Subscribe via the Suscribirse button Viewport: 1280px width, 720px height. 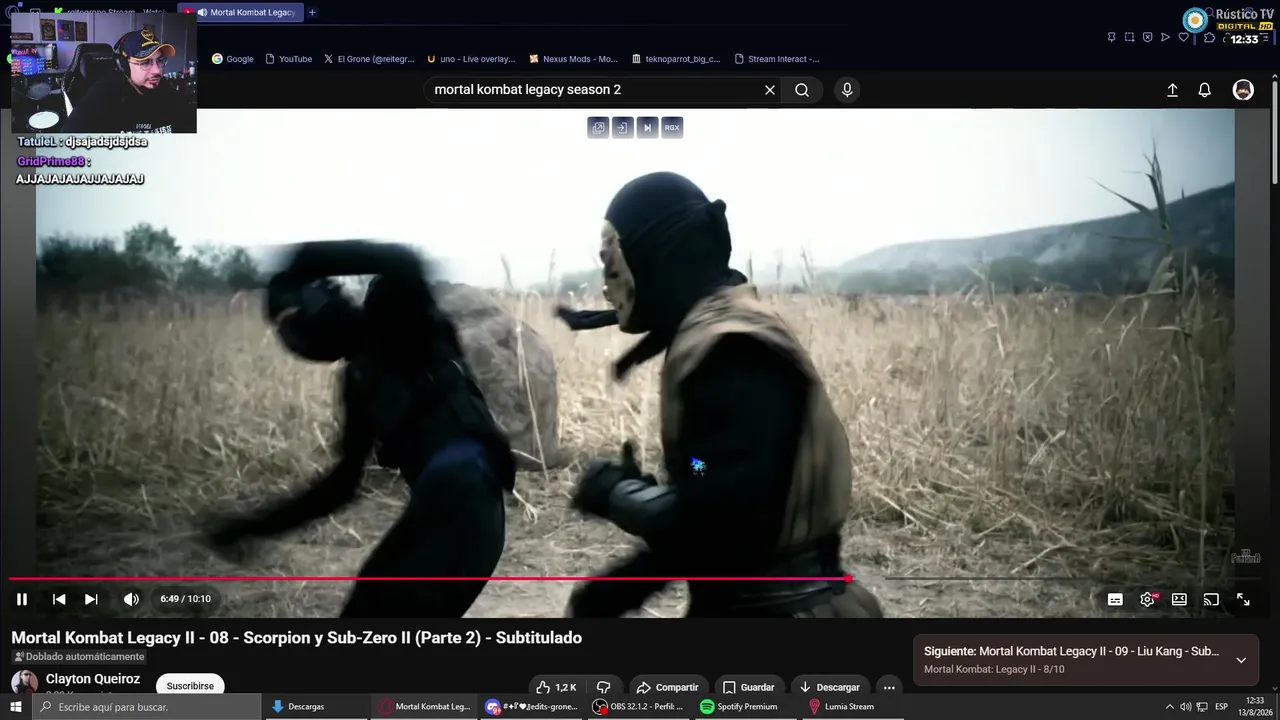coord(190,686)
